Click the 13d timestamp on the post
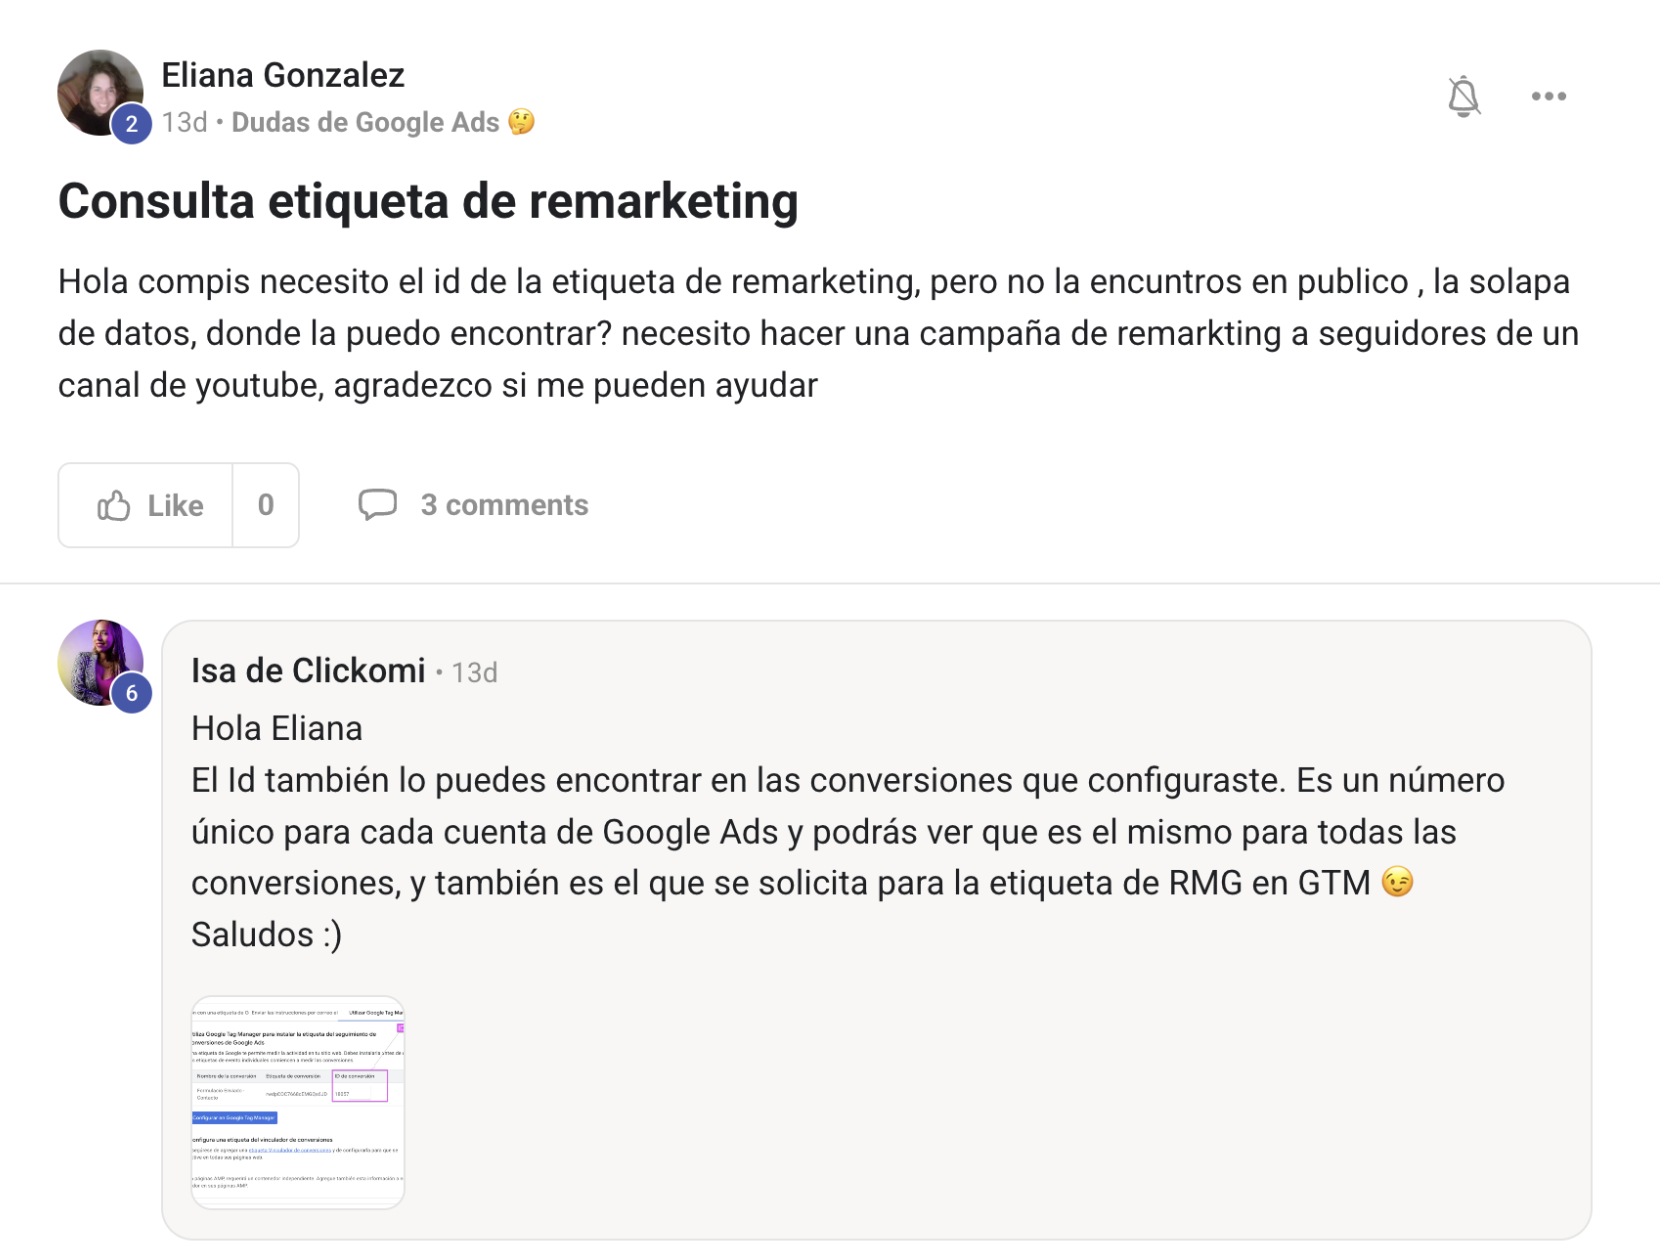 [184, 122]
